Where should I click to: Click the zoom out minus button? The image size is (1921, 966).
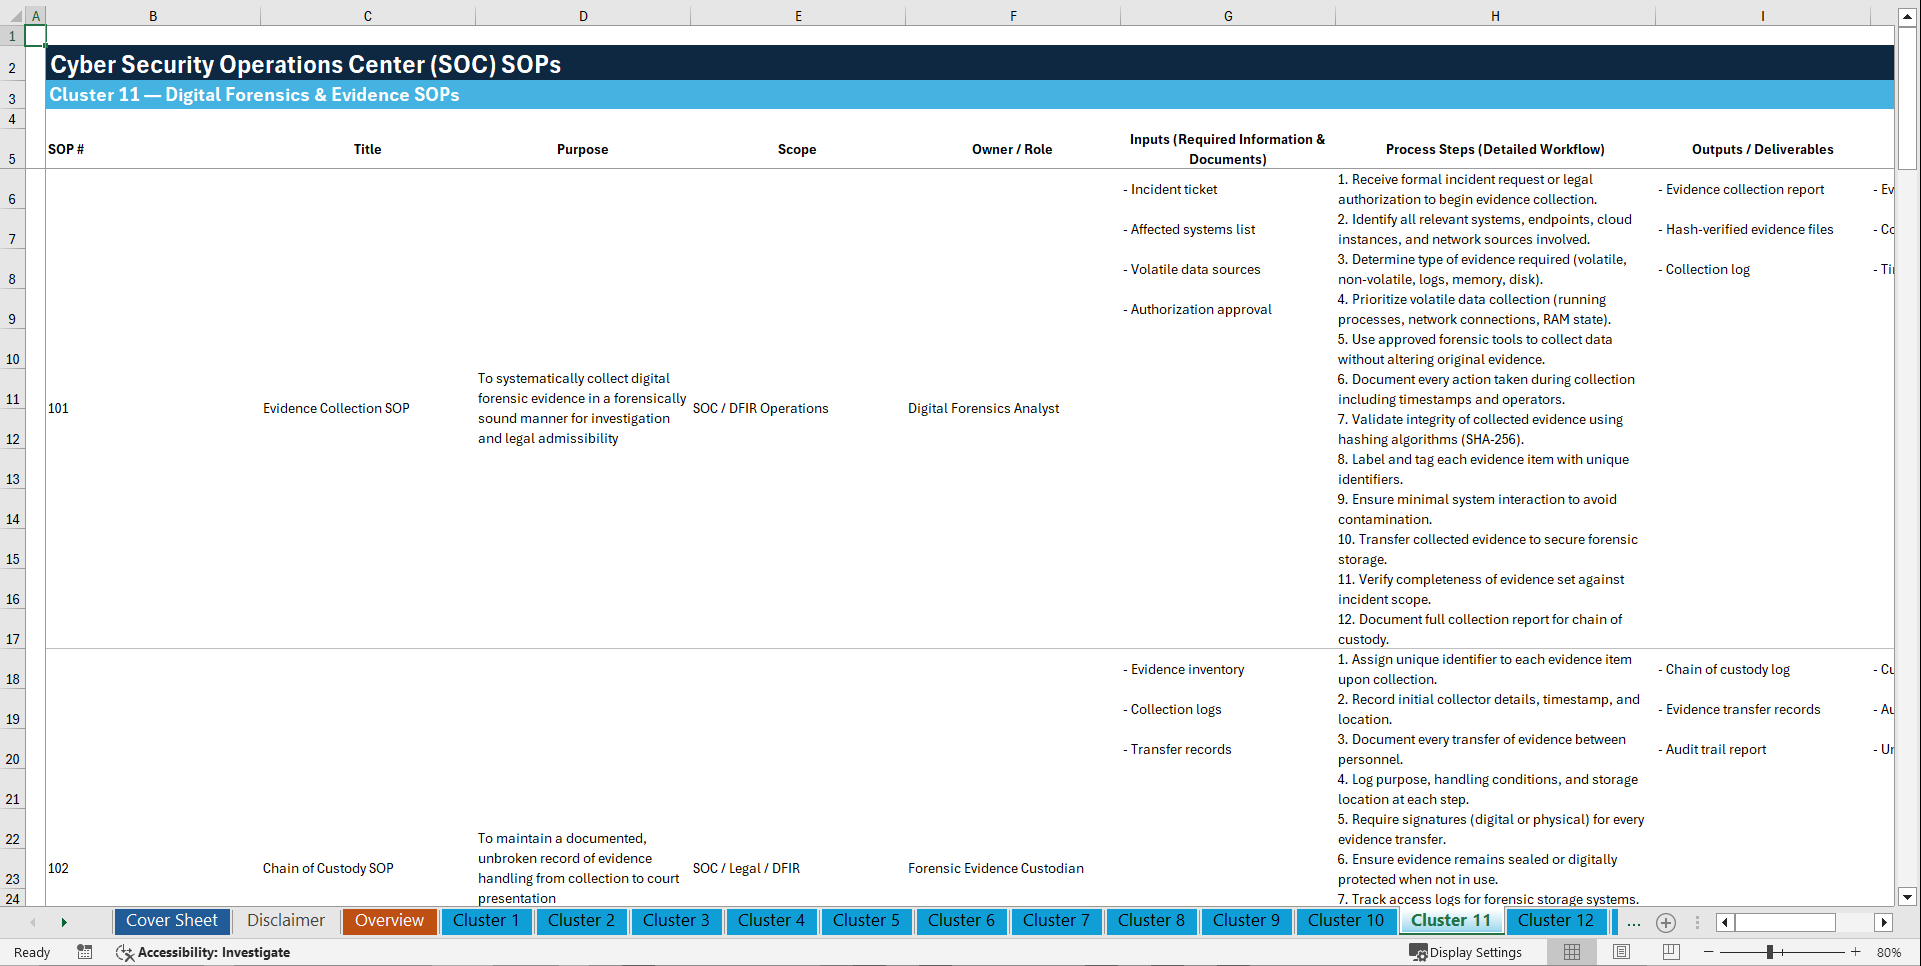point(1708,952)
